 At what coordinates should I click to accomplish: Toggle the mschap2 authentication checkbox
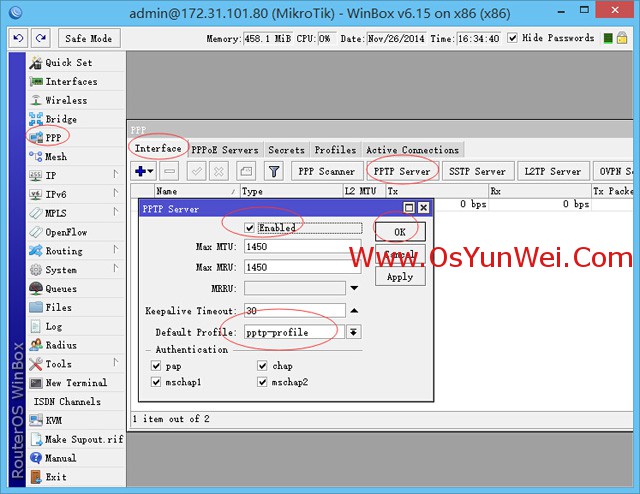(x=262, y=382)
